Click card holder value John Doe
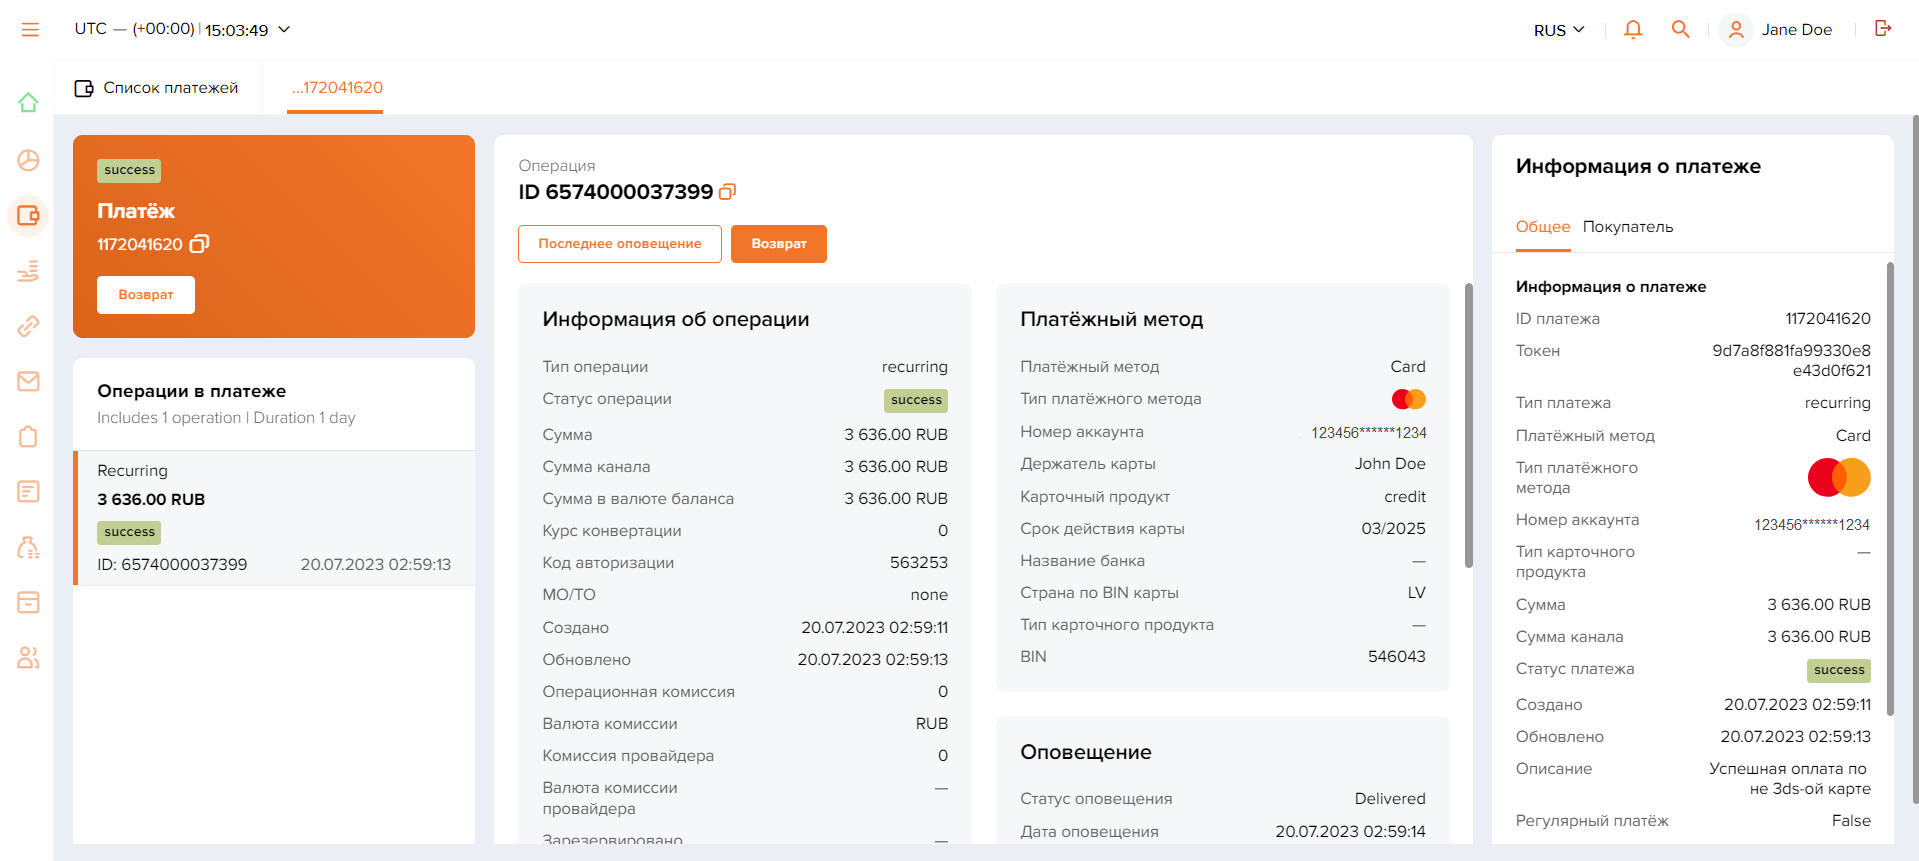The image size is (1919, 861). pyautogui.click(x=1390, y=464)
